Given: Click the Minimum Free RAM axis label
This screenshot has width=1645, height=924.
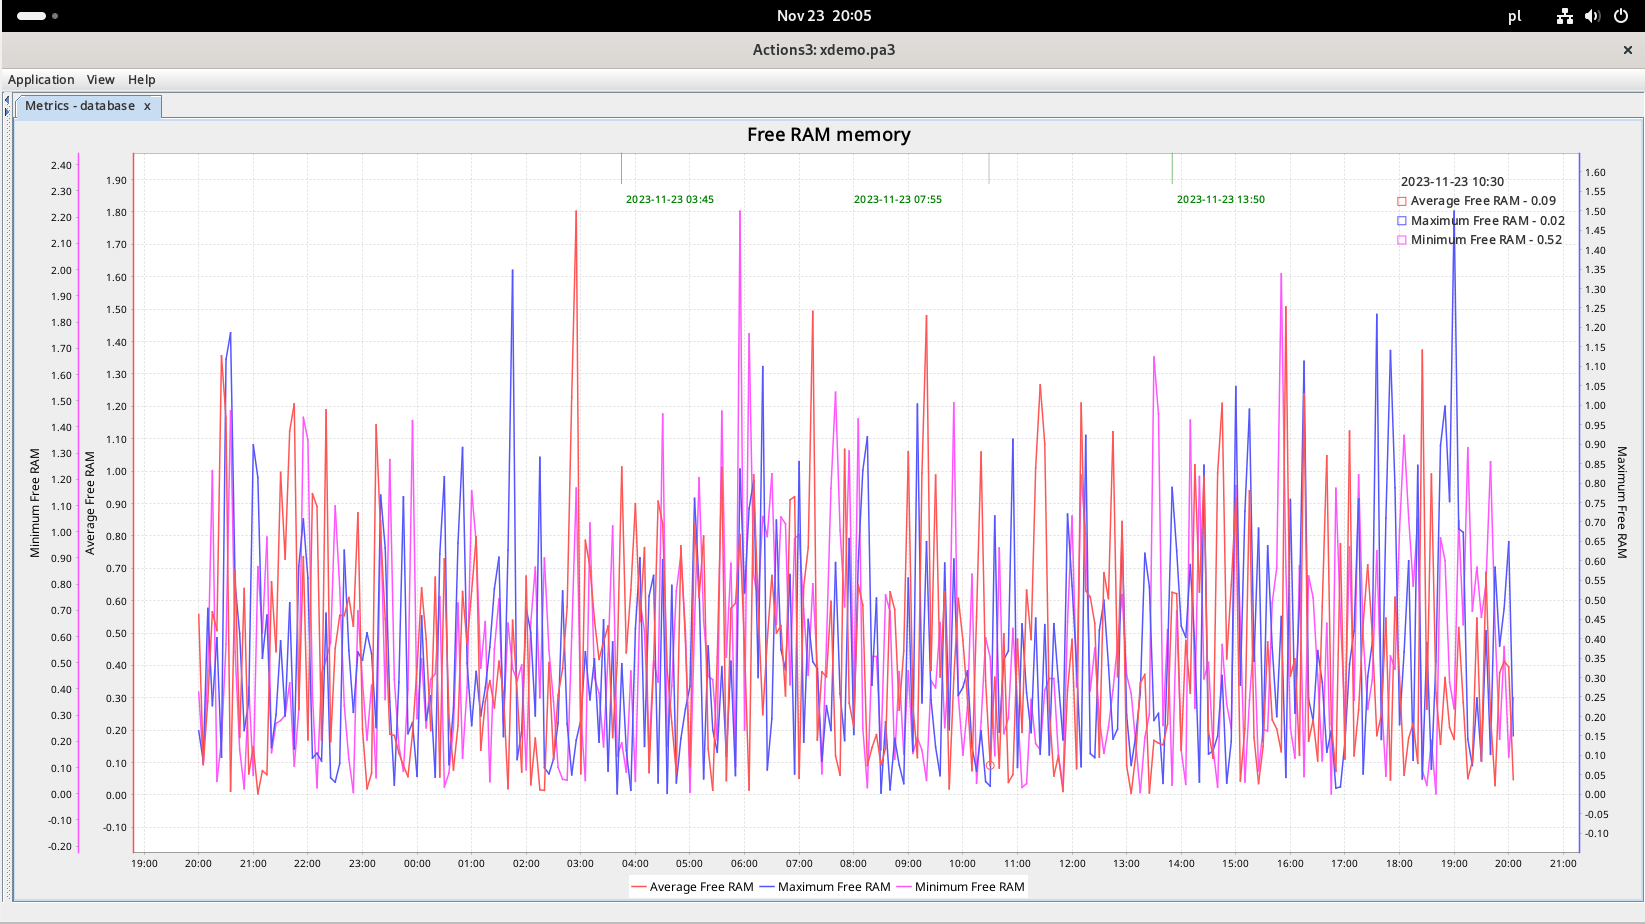Looking at the screenshot, I should click(35, 503).
